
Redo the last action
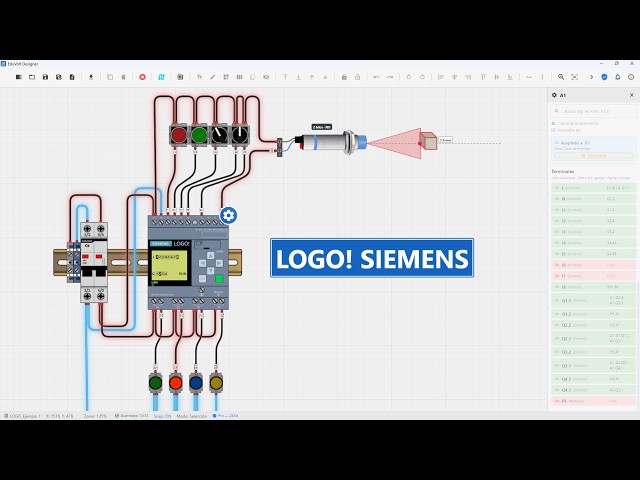point(390,77)
